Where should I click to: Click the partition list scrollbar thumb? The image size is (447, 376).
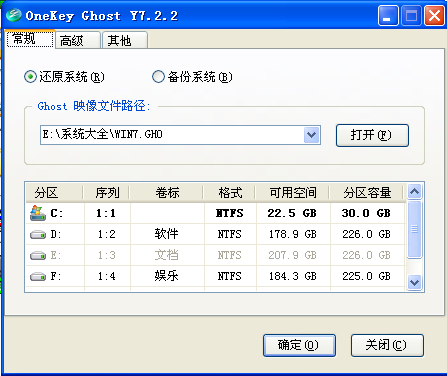[414, 229]
